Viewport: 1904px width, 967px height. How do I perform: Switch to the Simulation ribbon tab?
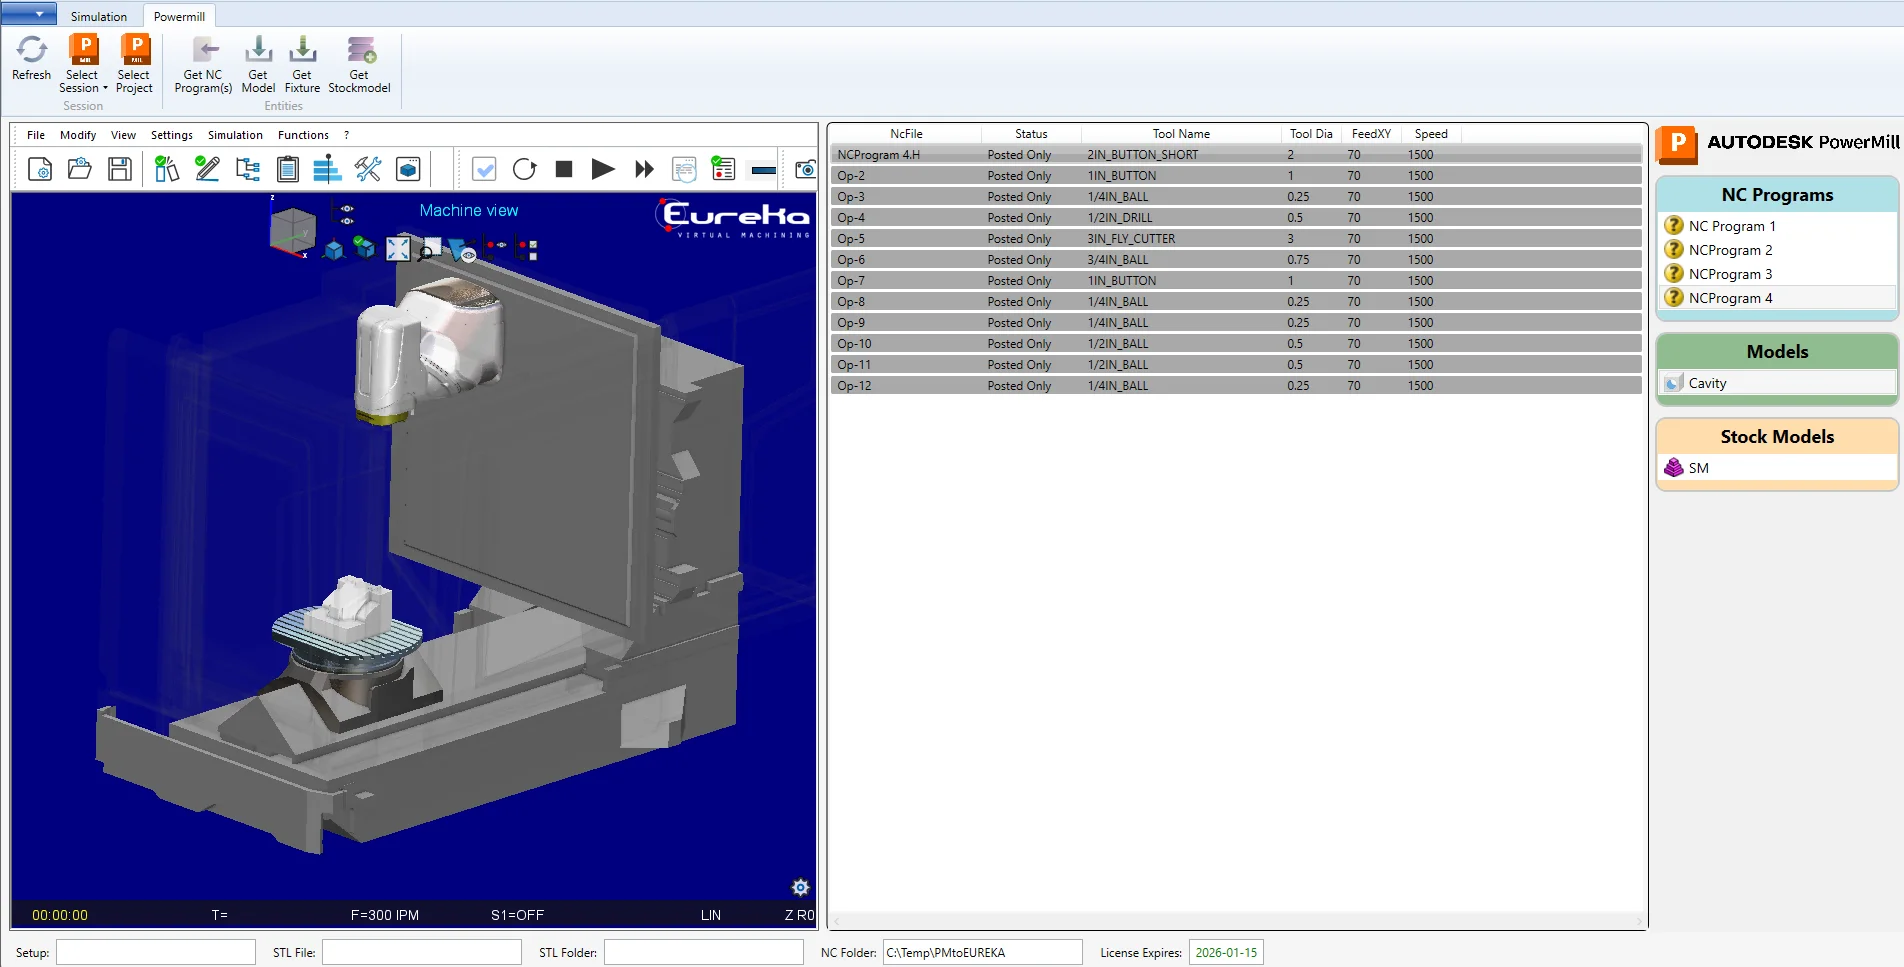click(x=99, y=16)
